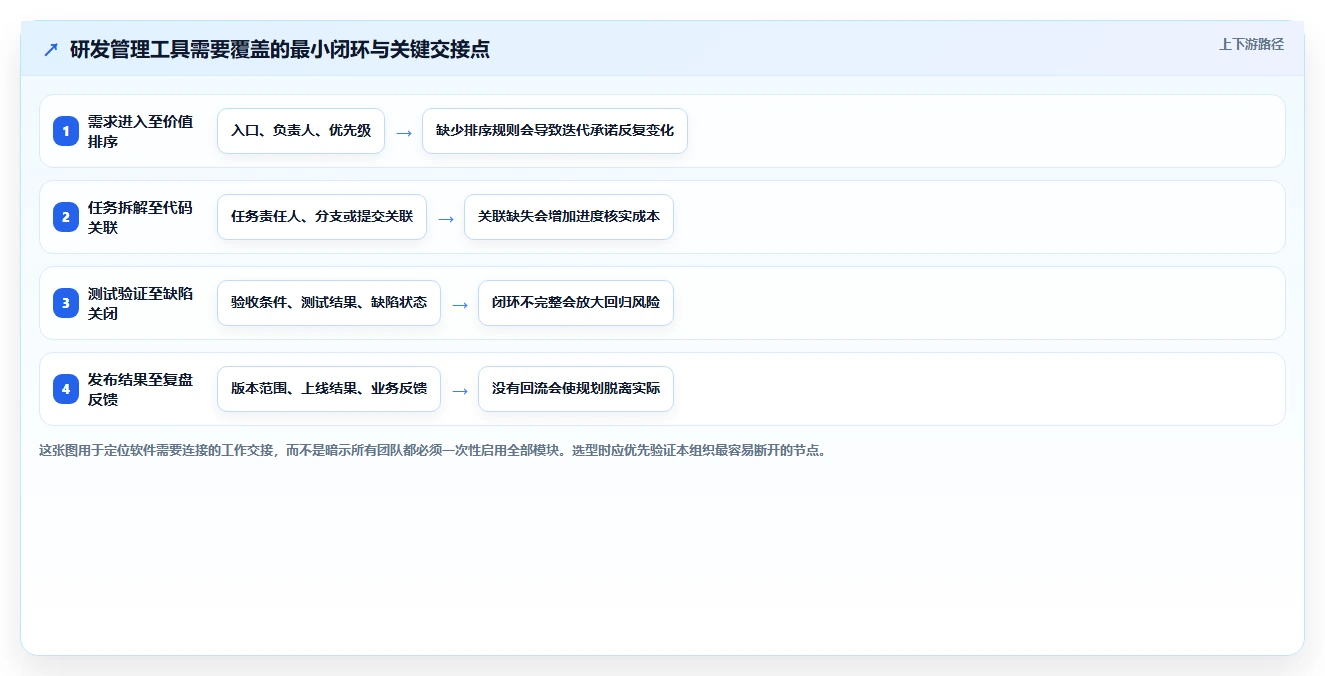Screen dimensions: 1325x676
Task: Click the arrow after 任务责任人、分支或提交关联
Action: point(446,218)
